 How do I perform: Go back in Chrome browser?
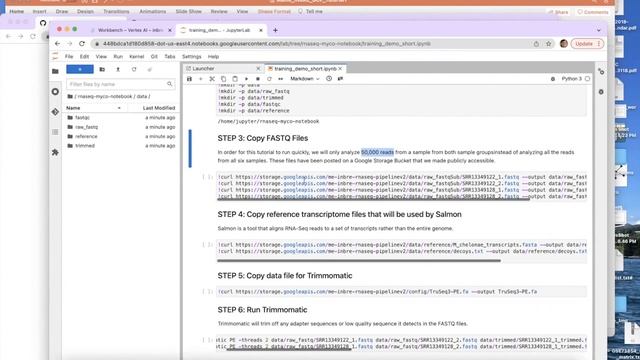click(x=57, y=44)
